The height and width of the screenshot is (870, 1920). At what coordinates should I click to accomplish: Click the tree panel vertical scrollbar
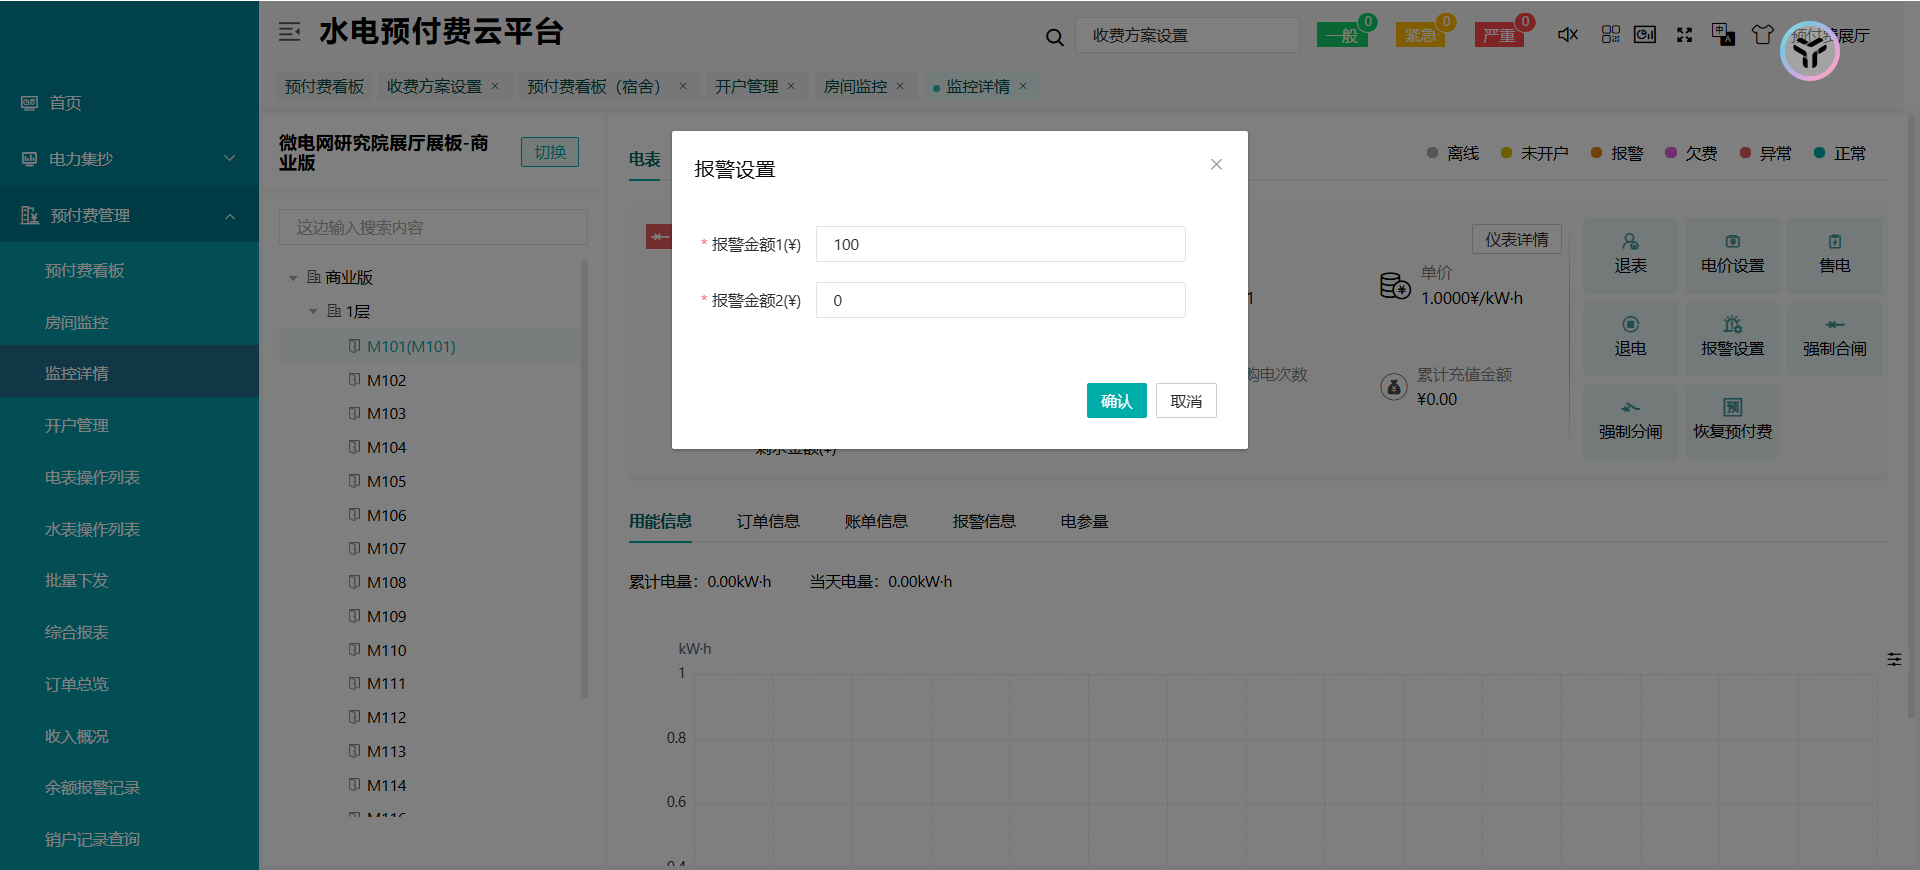(584, 480)
